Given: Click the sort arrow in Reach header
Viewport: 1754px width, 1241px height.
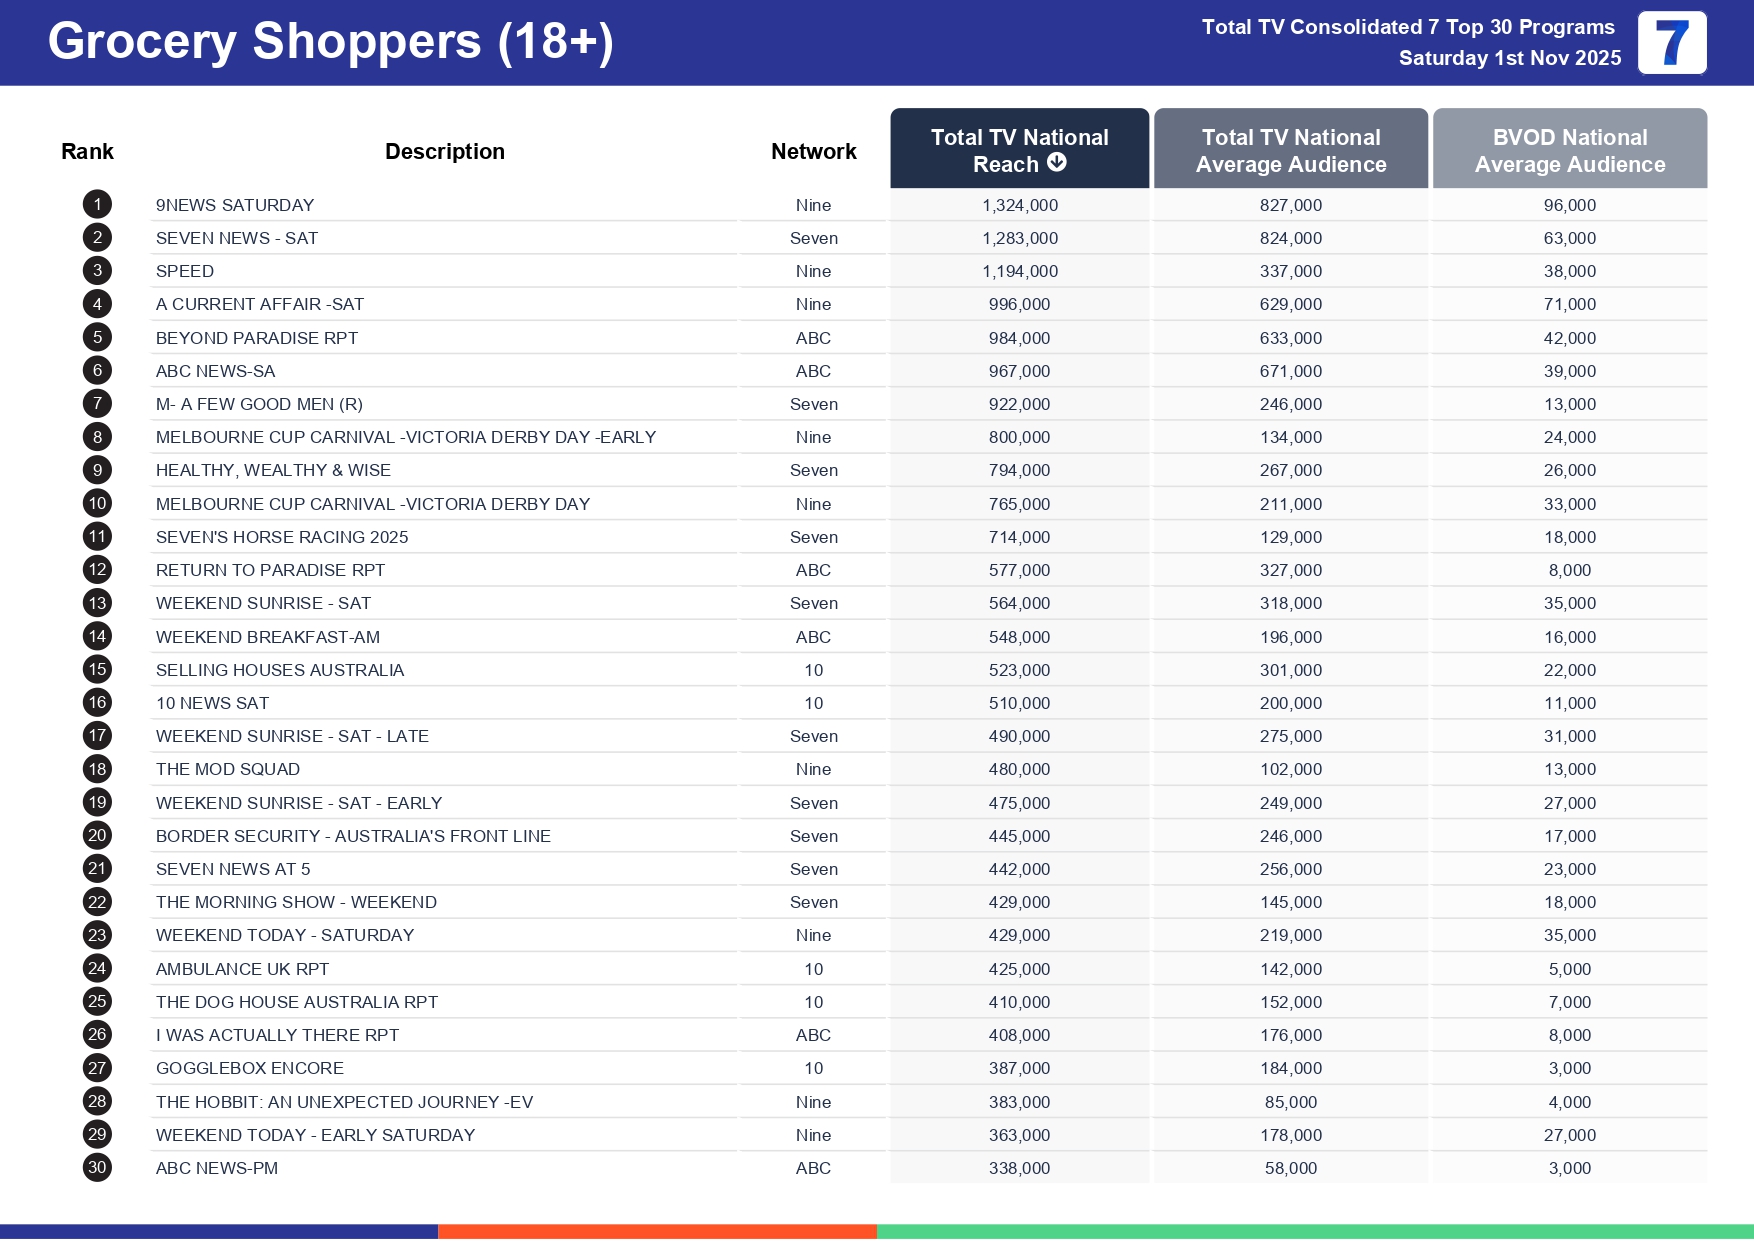Looking at the screenshot, I should 1056,163.
